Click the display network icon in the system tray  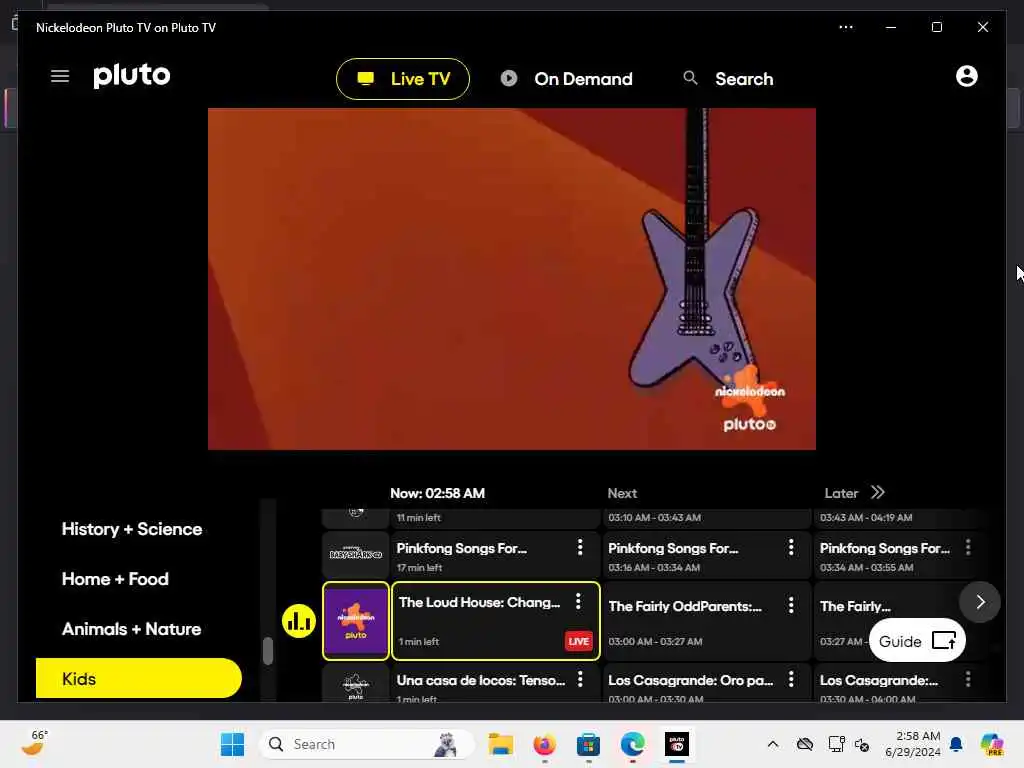[x=836, y=744]
